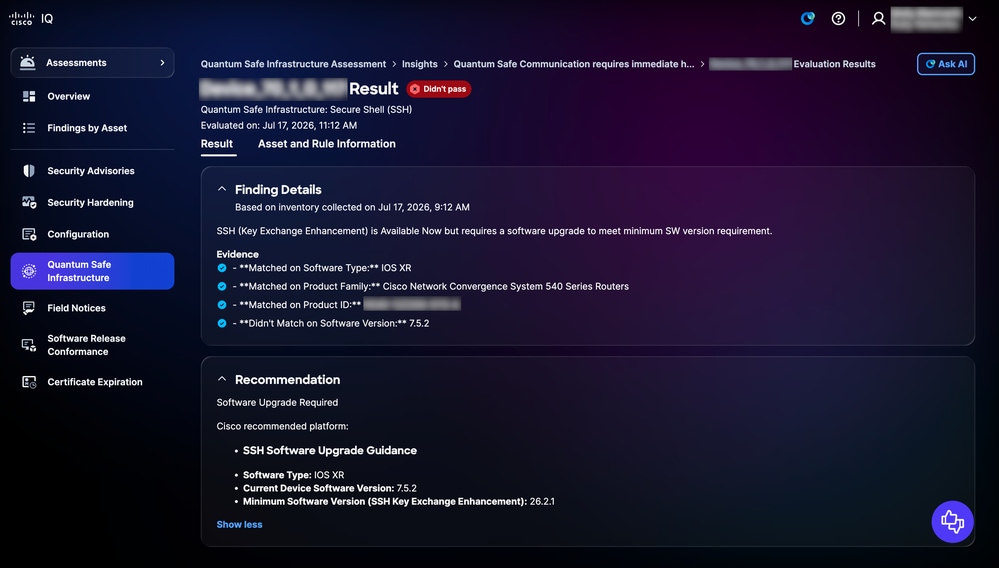Select the Security Hardening icon
999x568 pixels.
[x=29, y=202]
